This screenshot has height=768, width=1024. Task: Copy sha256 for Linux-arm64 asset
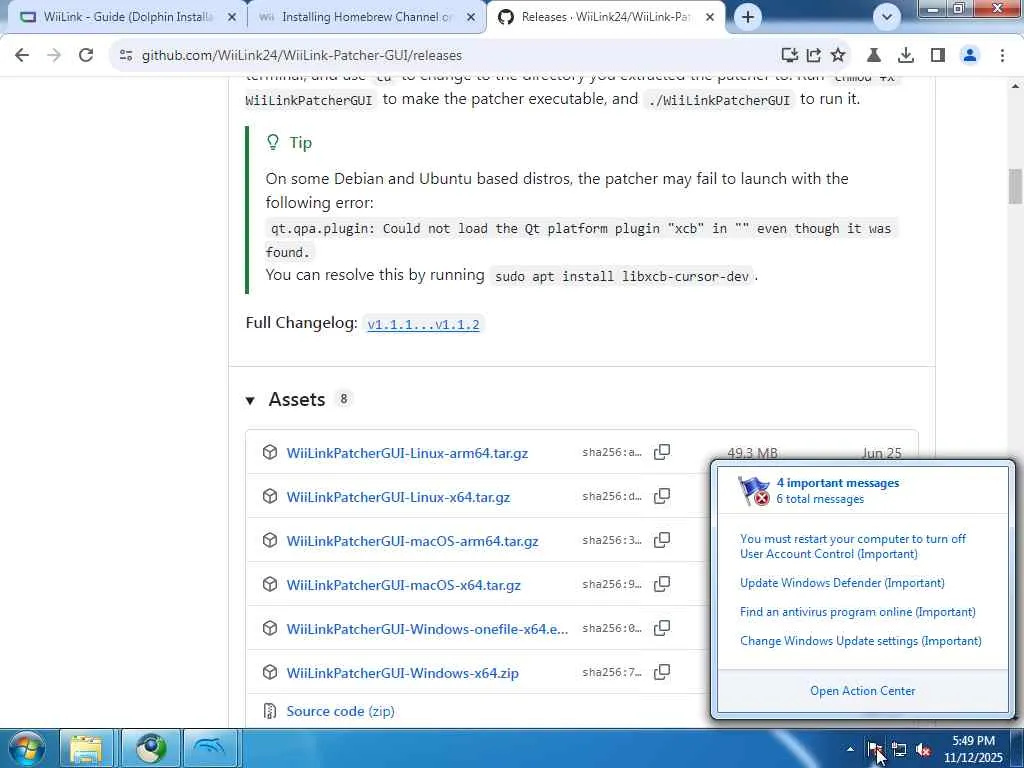(x=662, y=452)
